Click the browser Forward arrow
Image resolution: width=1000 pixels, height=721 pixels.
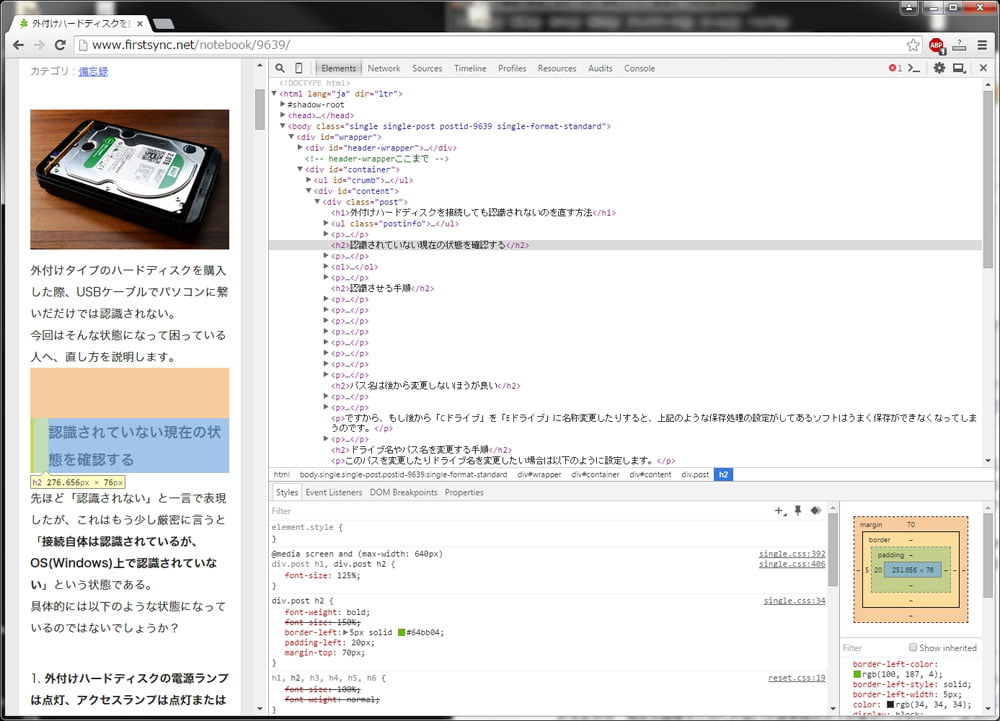pos(39,45)
